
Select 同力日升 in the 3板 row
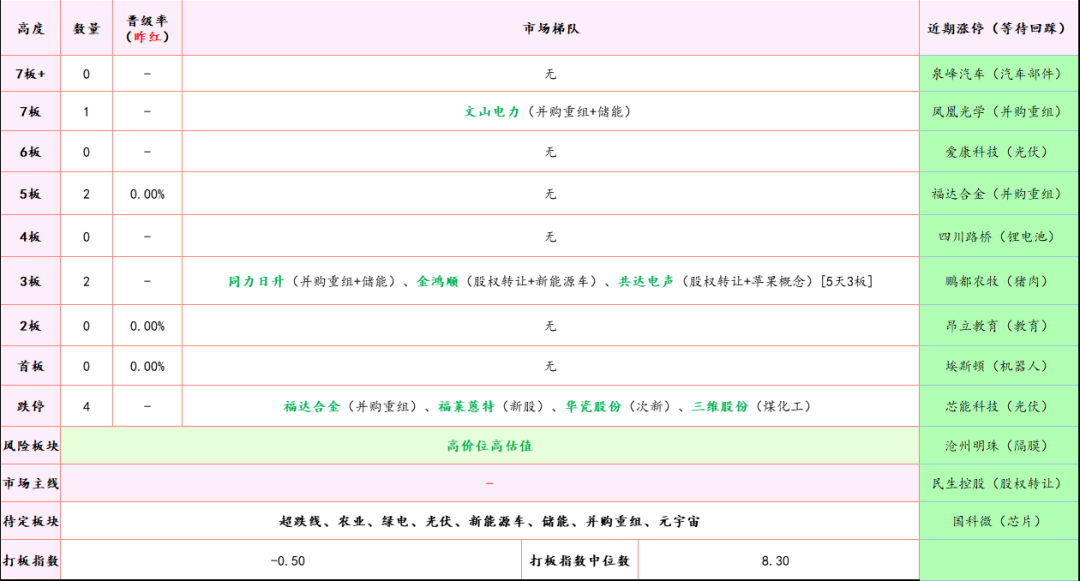click(256, 281)
